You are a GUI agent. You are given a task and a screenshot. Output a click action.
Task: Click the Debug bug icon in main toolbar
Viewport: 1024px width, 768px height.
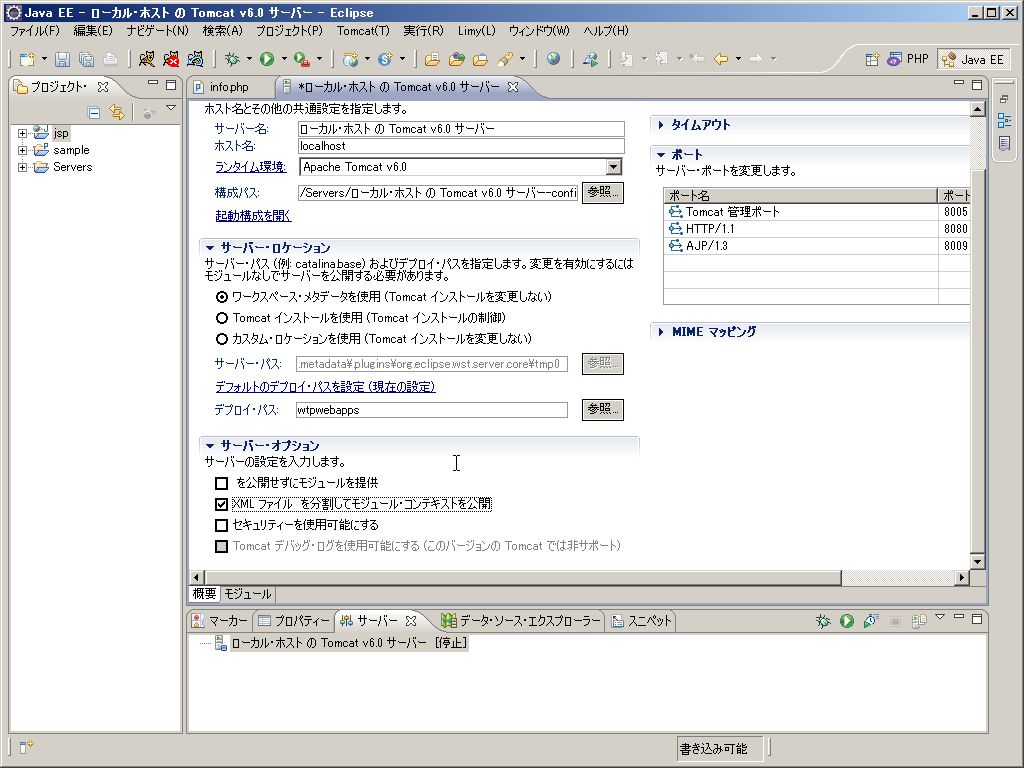click(232, 59)
